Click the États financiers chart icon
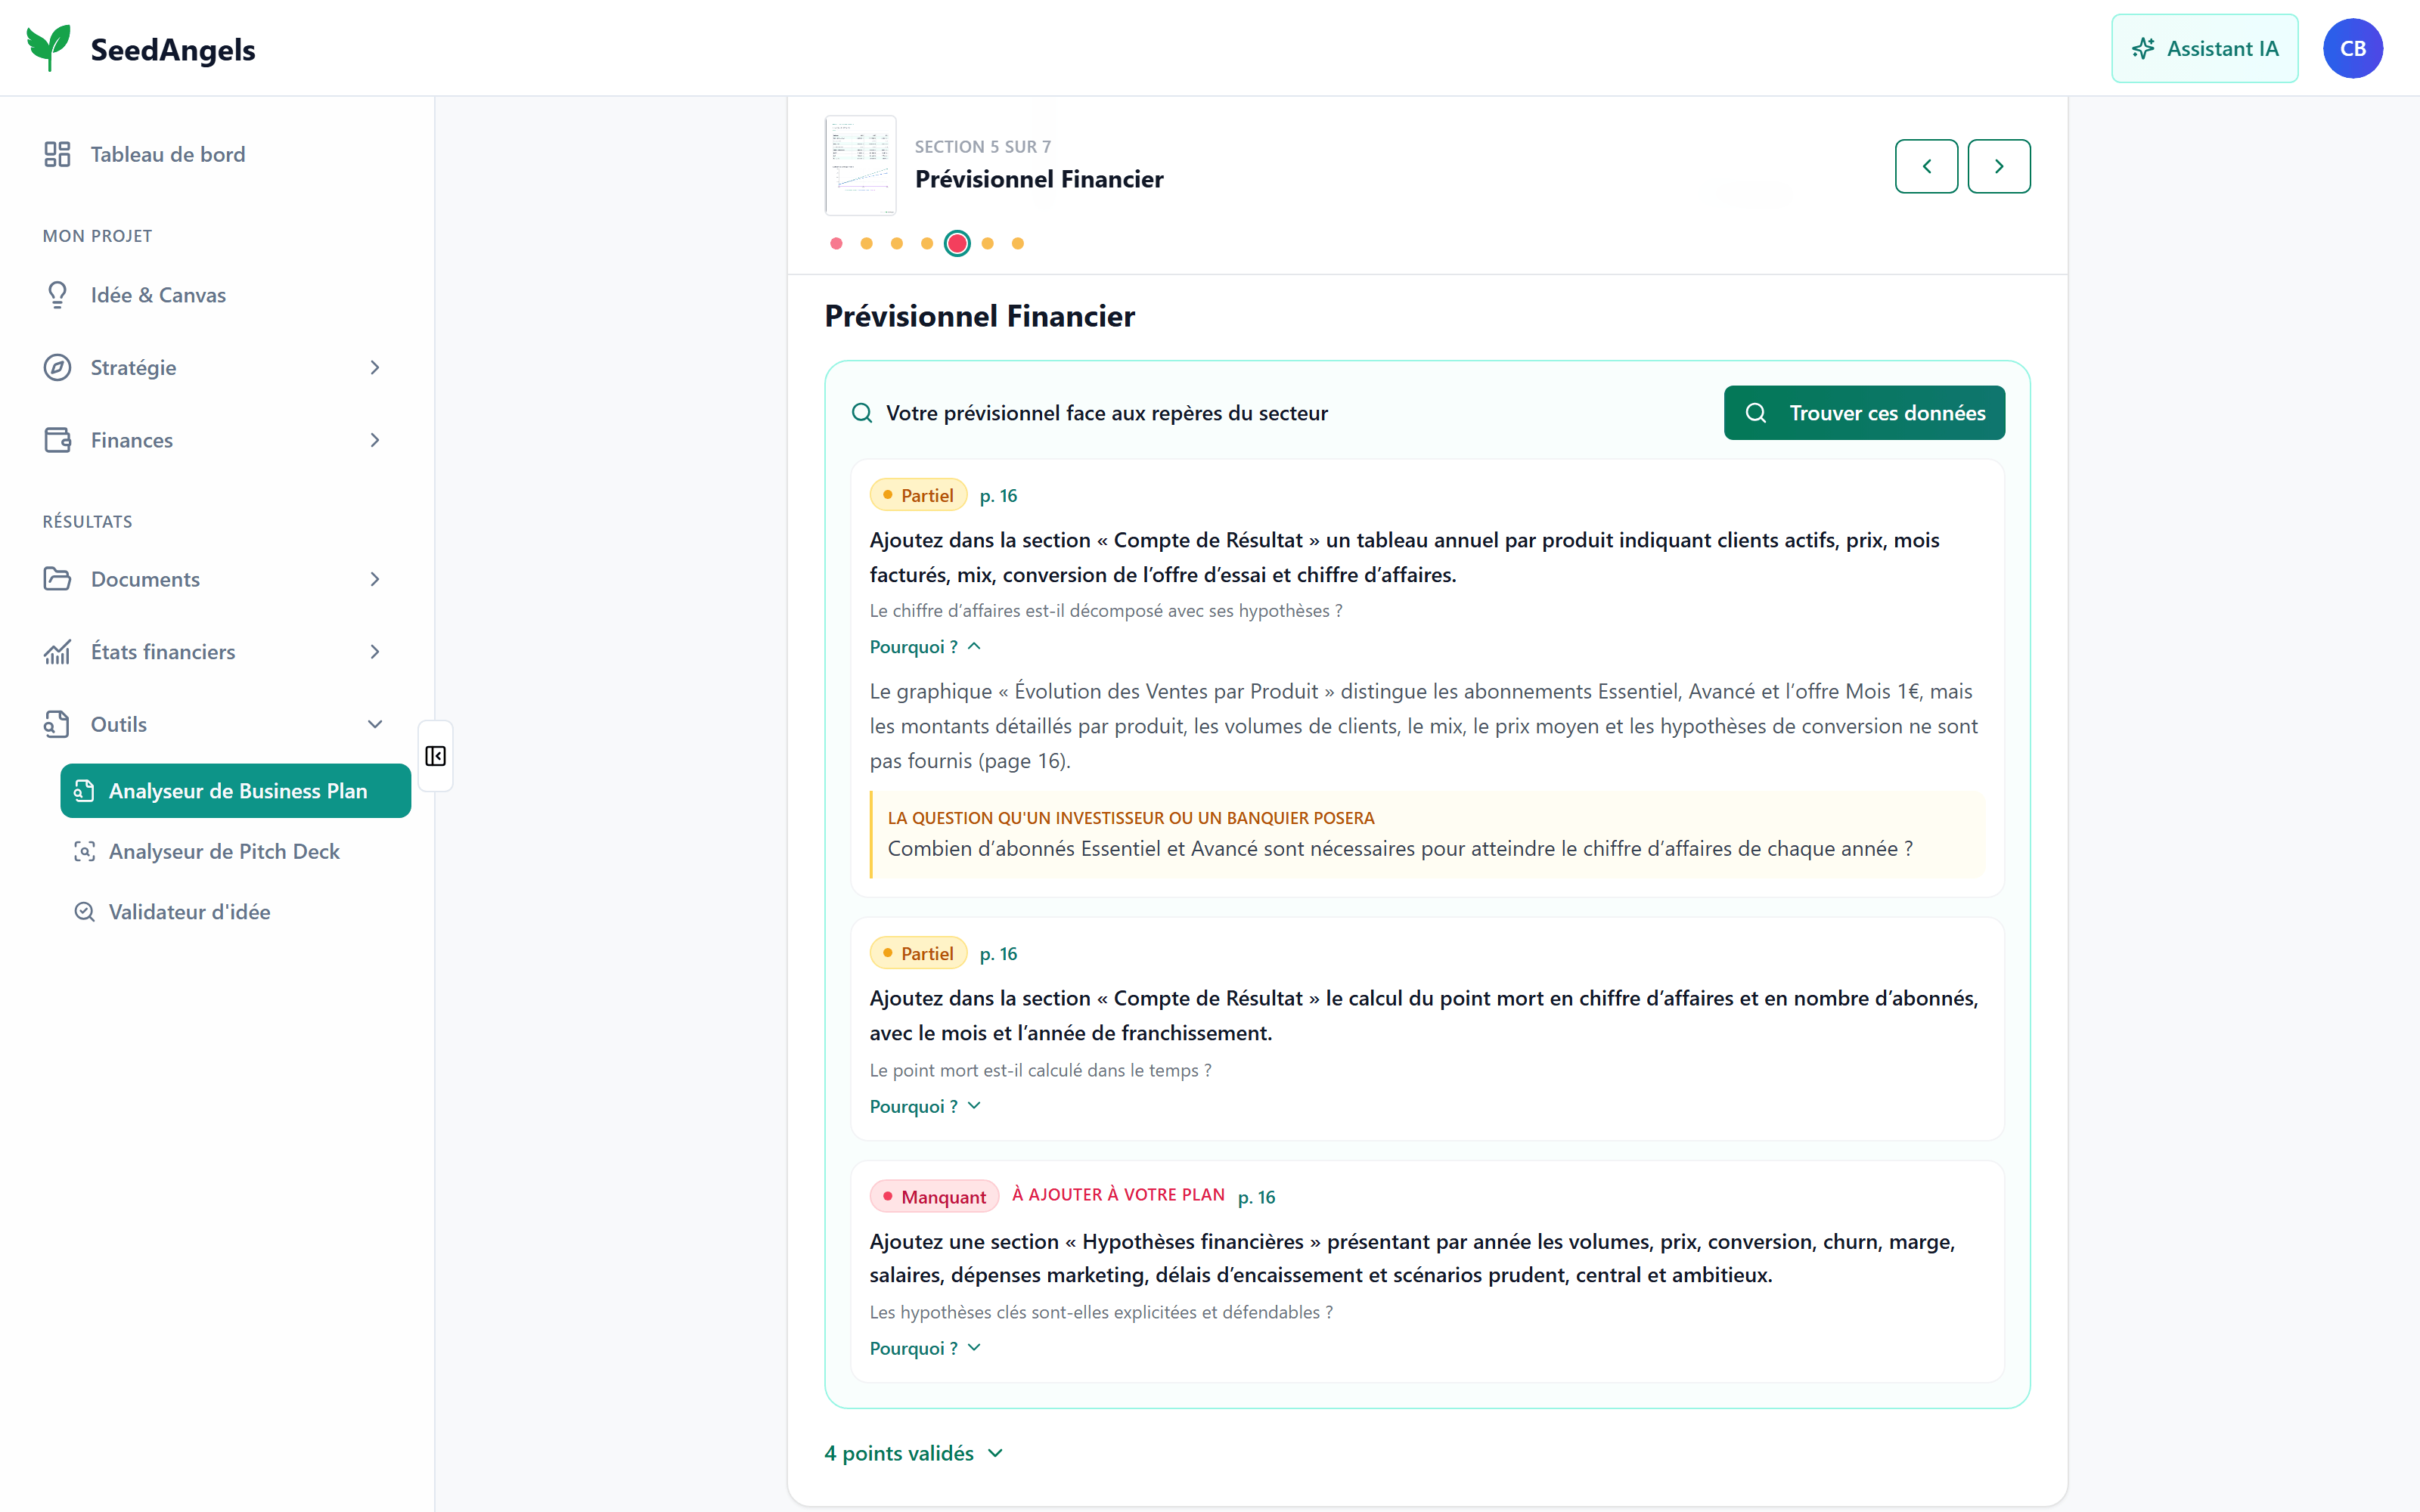The width and height of the screenshot is (2420, 1512). click(x=57, y=652)
